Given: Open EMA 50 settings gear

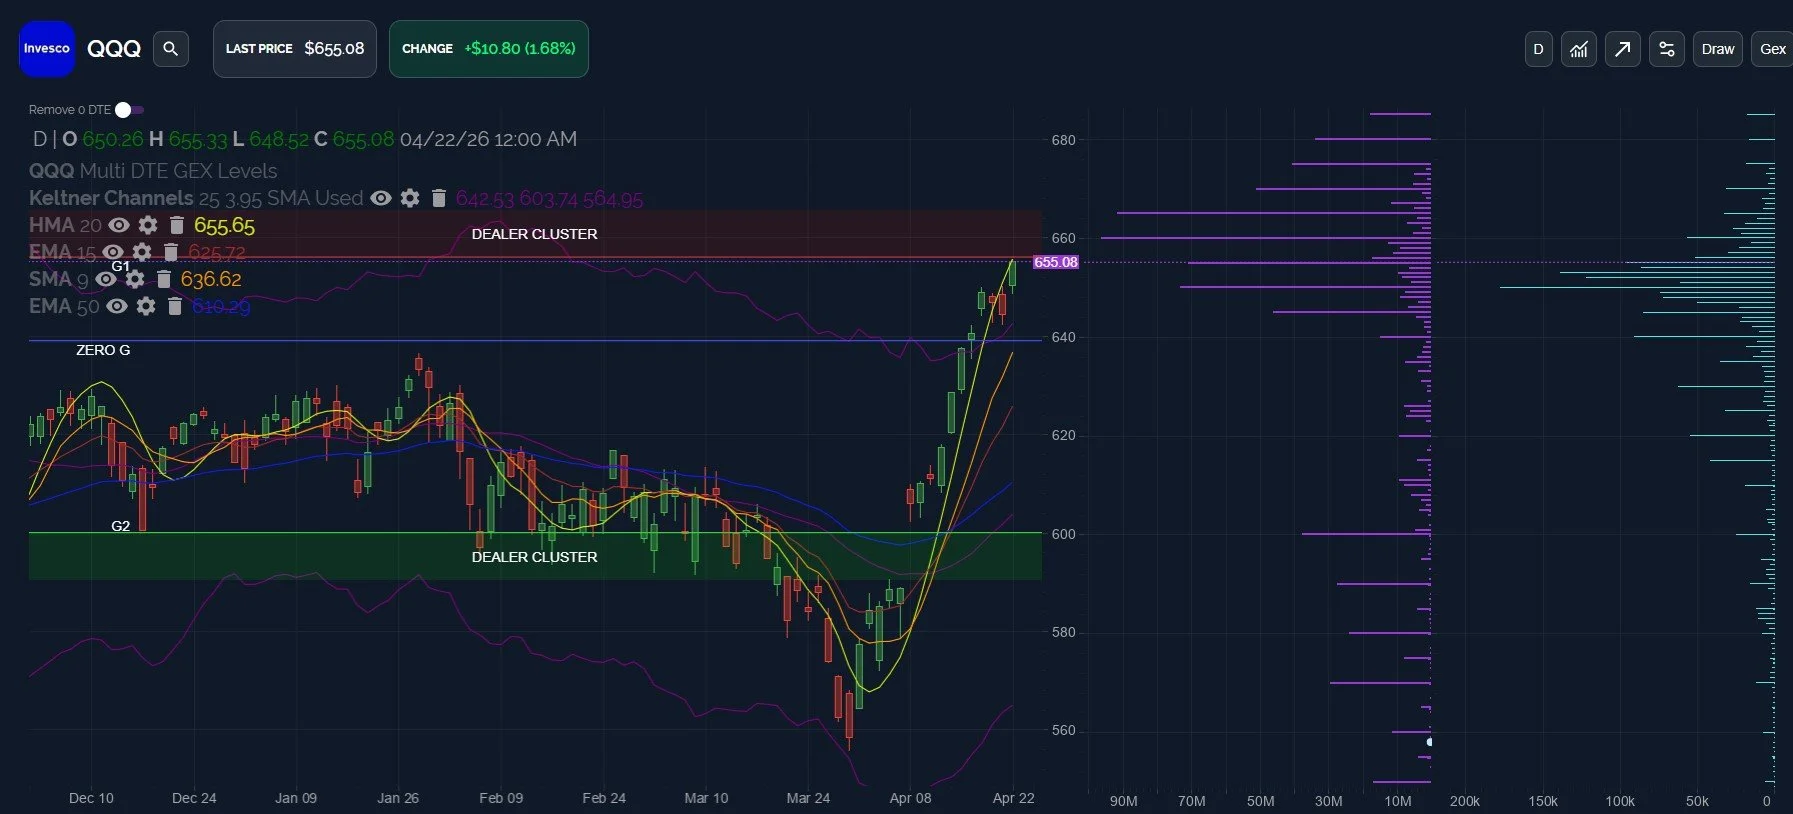Looking at the screenshot, I should coord(146,306).
